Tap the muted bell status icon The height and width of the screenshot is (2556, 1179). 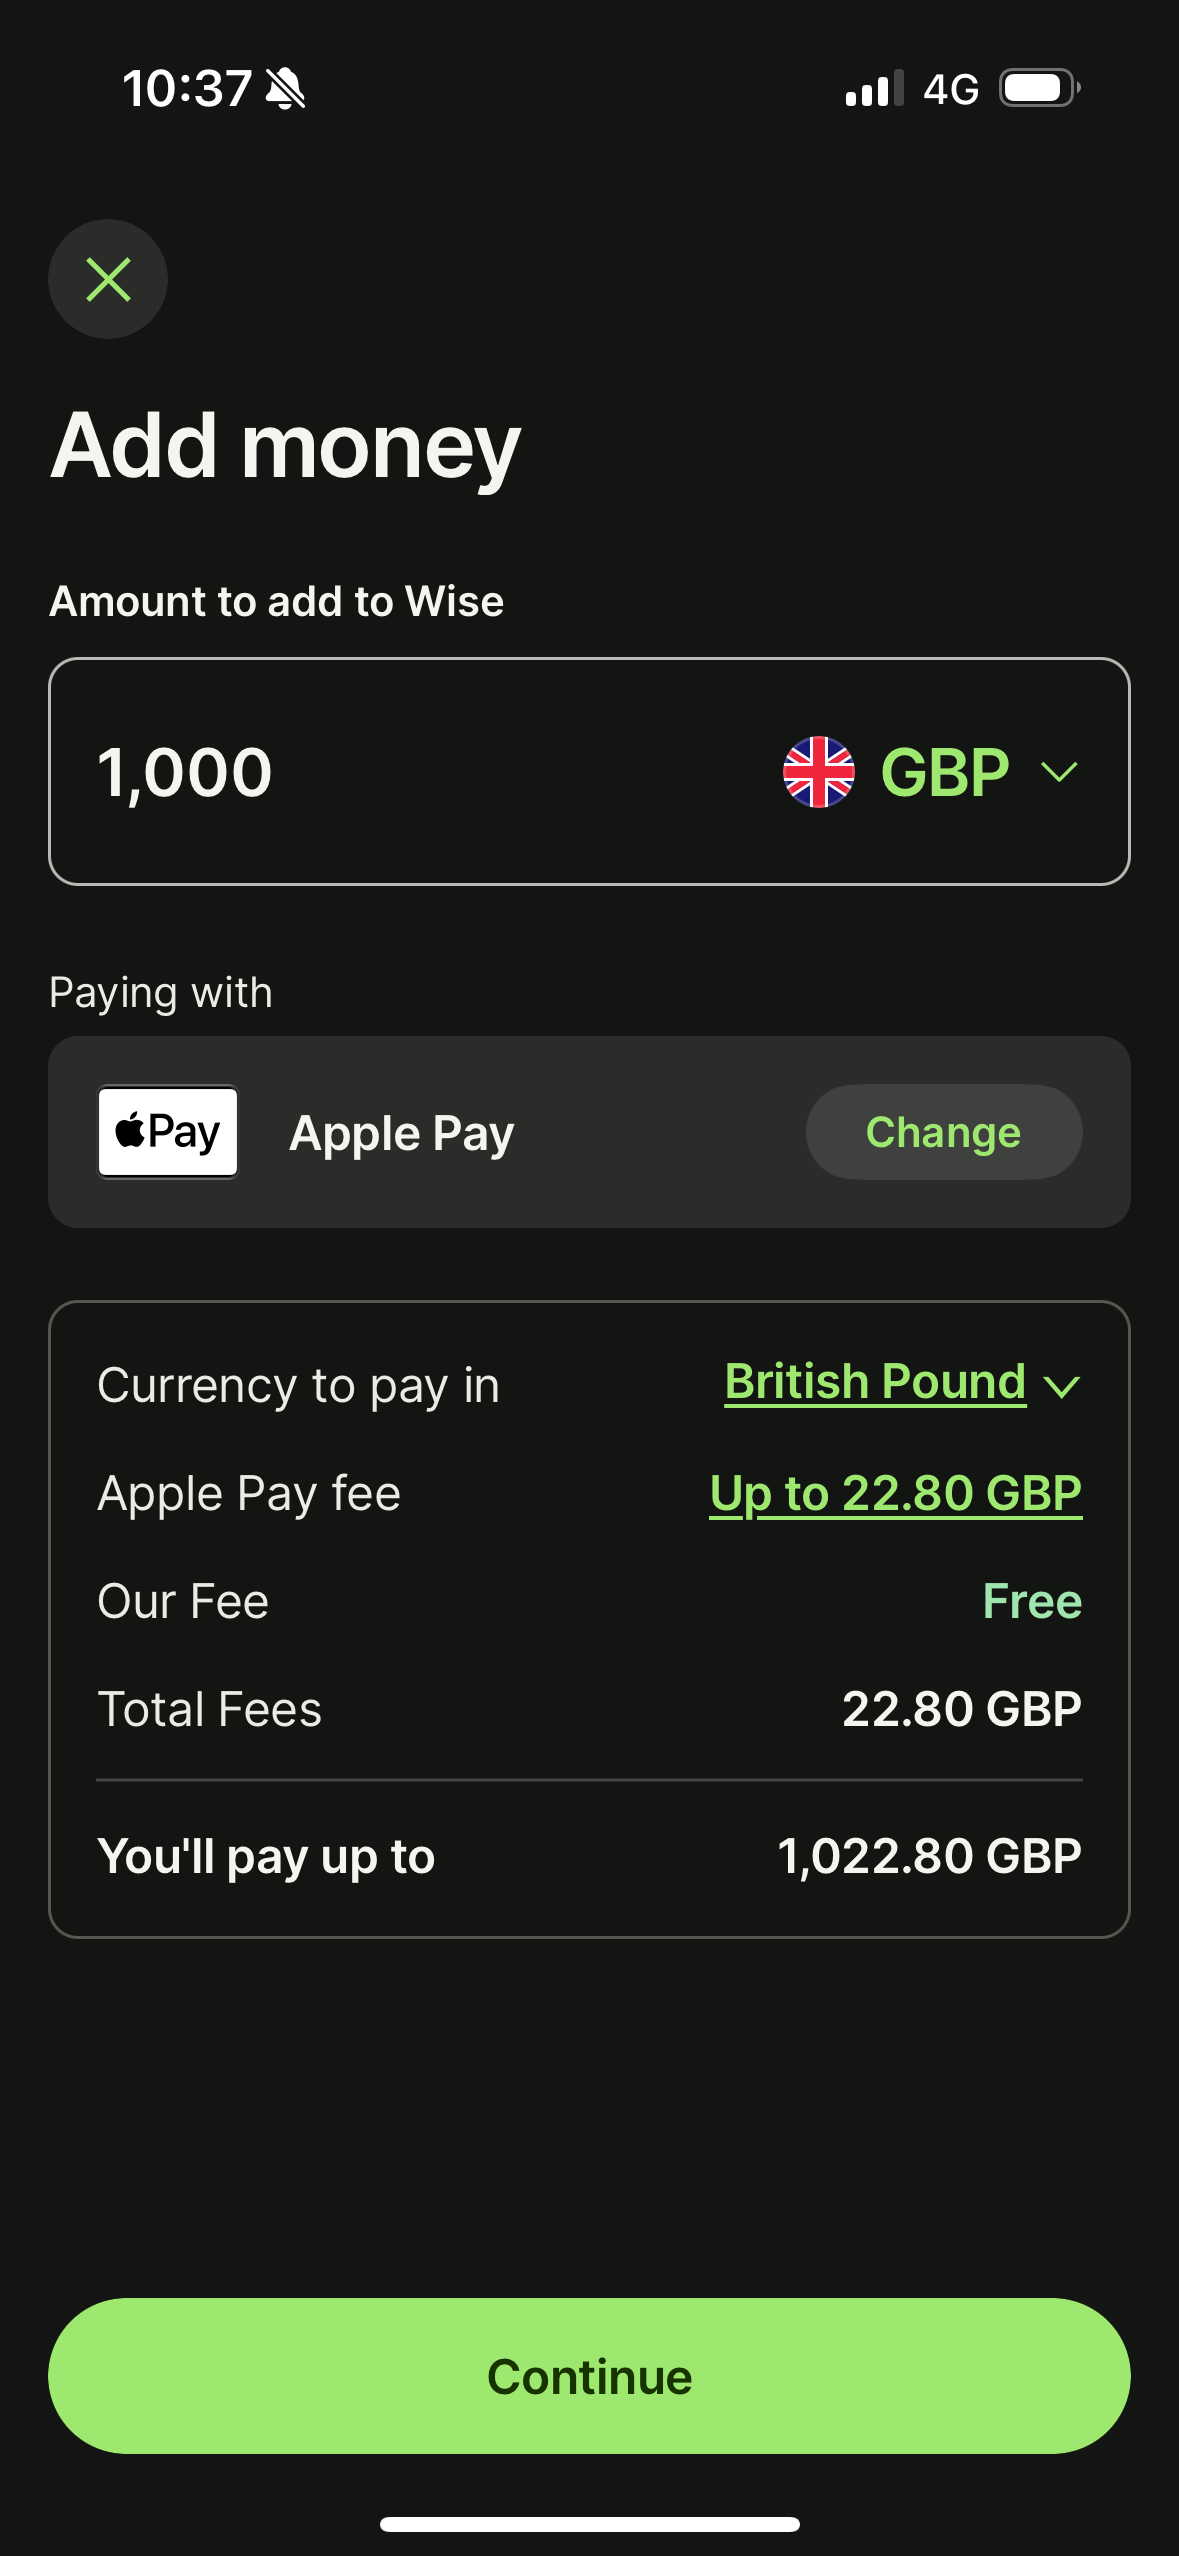(286, 89)
